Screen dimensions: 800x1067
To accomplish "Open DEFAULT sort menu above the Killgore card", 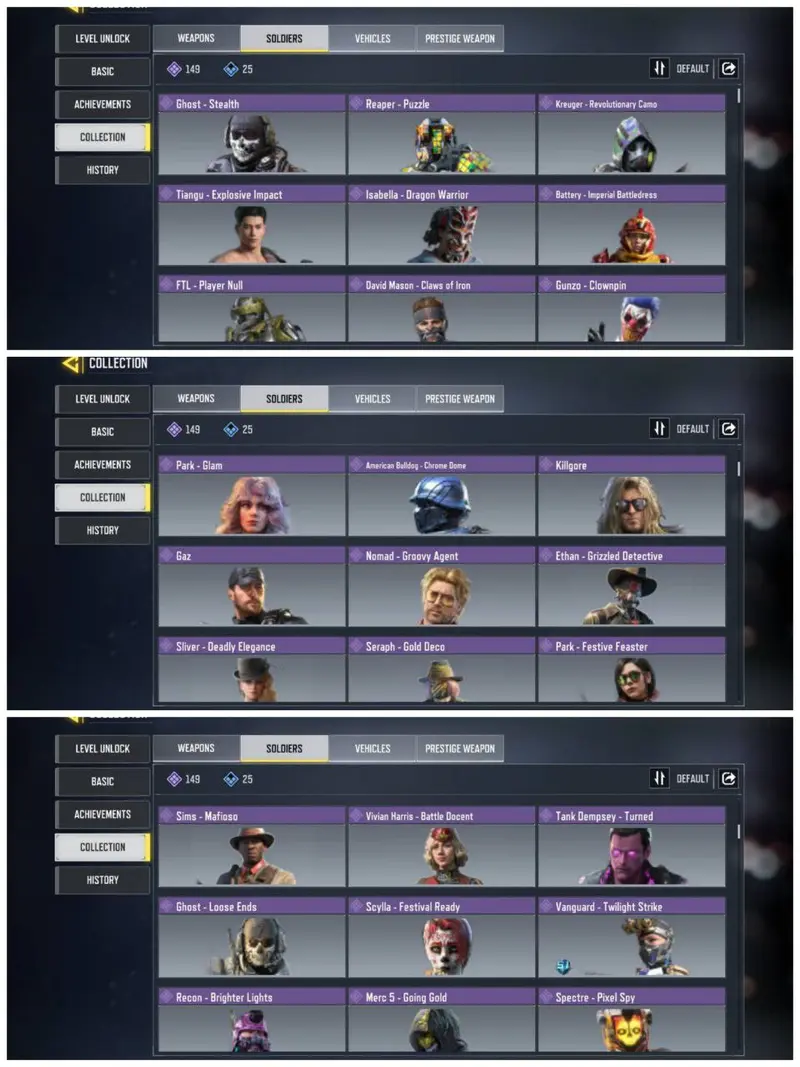I will click(x=693, y=429).
